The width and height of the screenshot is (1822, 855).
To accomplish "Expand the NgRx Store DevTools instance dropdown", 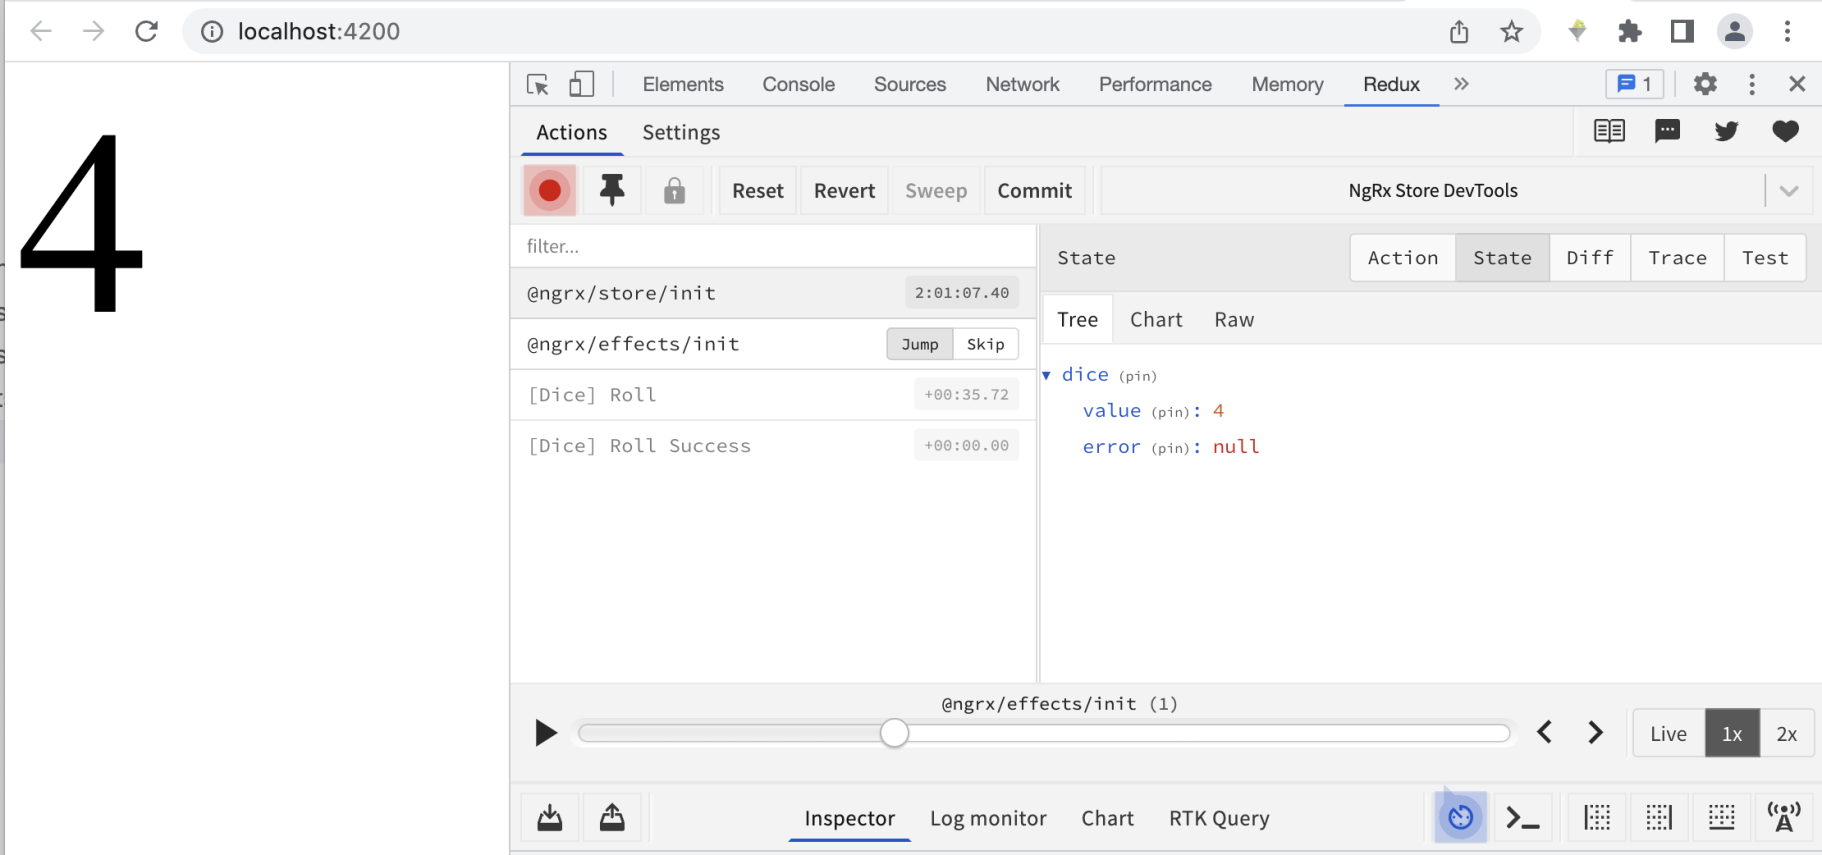I will point(1789,191).
